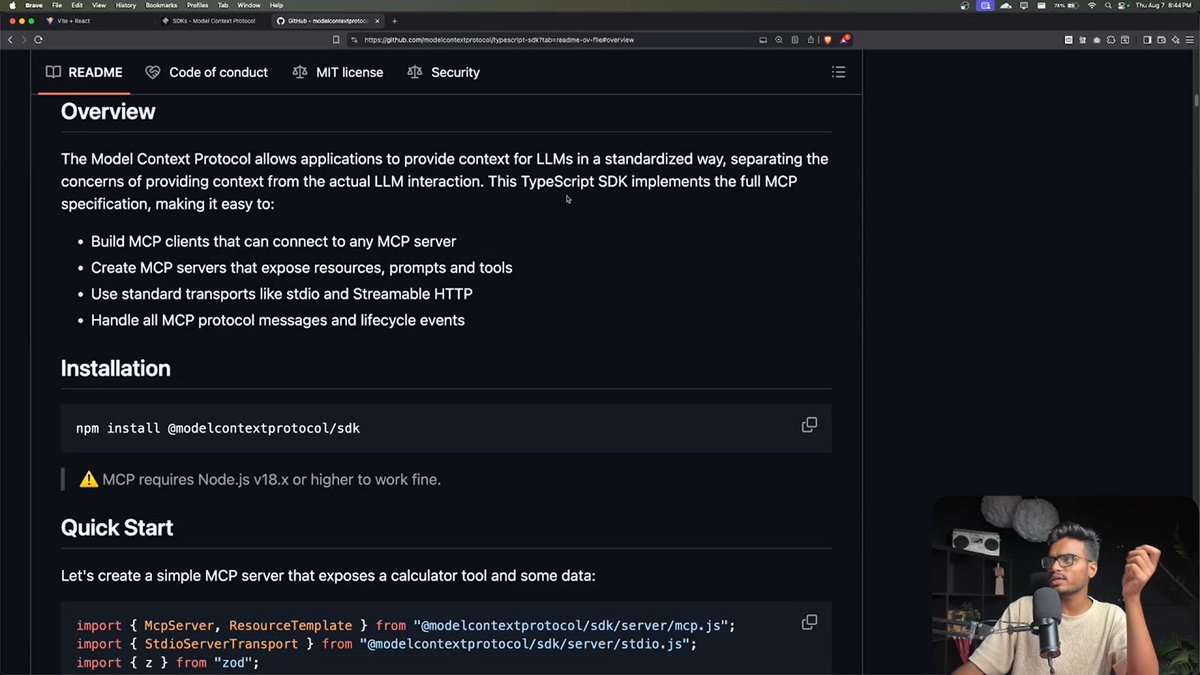Click 'Build MCP clients' bullet
The width and height of the screenshot is (1200, 675).
[273, 241]
